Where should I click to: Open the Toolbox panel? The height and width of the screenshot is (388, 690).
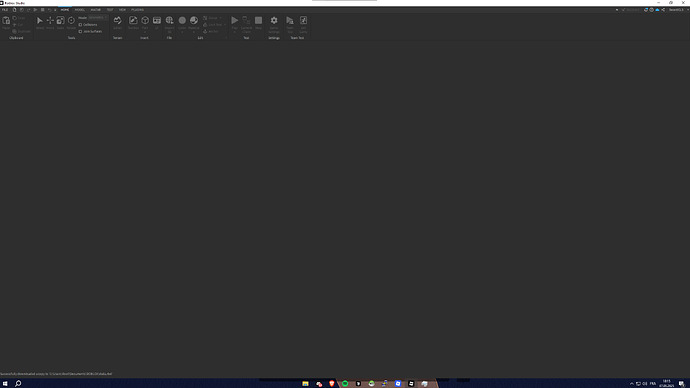tap(133, 22)
